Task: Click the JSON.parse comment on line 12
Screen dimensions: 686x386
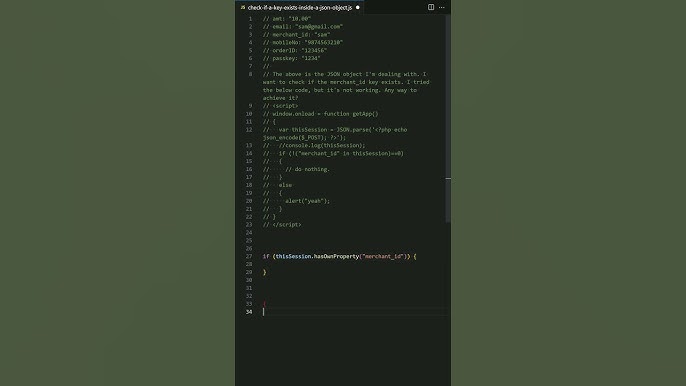Action: [x=335, y=133]
